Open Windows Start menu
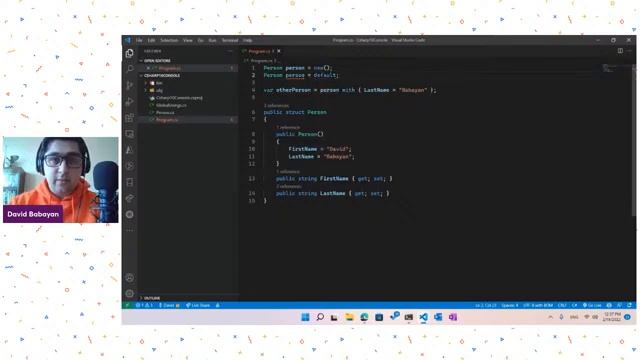640x360 pixels. tap(305, 317)
